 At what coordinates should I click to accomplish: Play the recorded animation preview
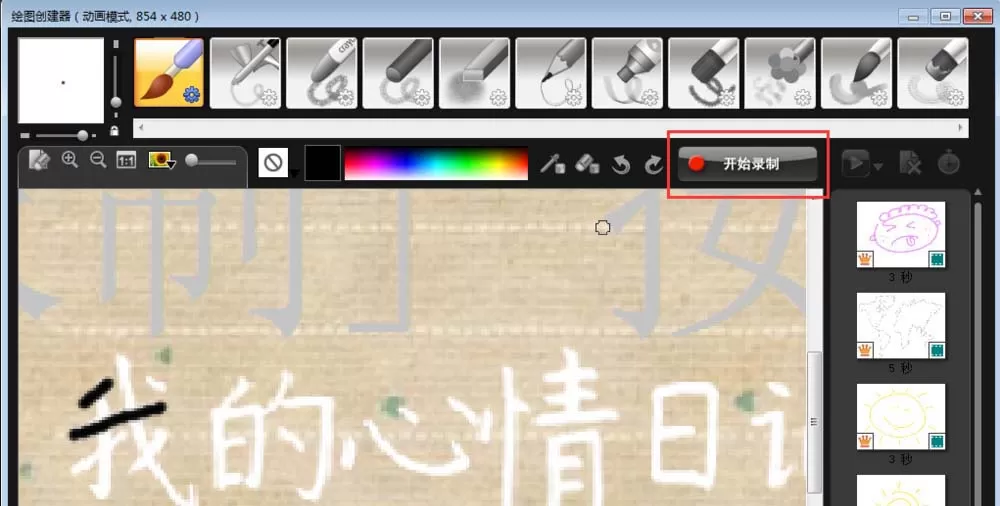[x=856, y=163]
